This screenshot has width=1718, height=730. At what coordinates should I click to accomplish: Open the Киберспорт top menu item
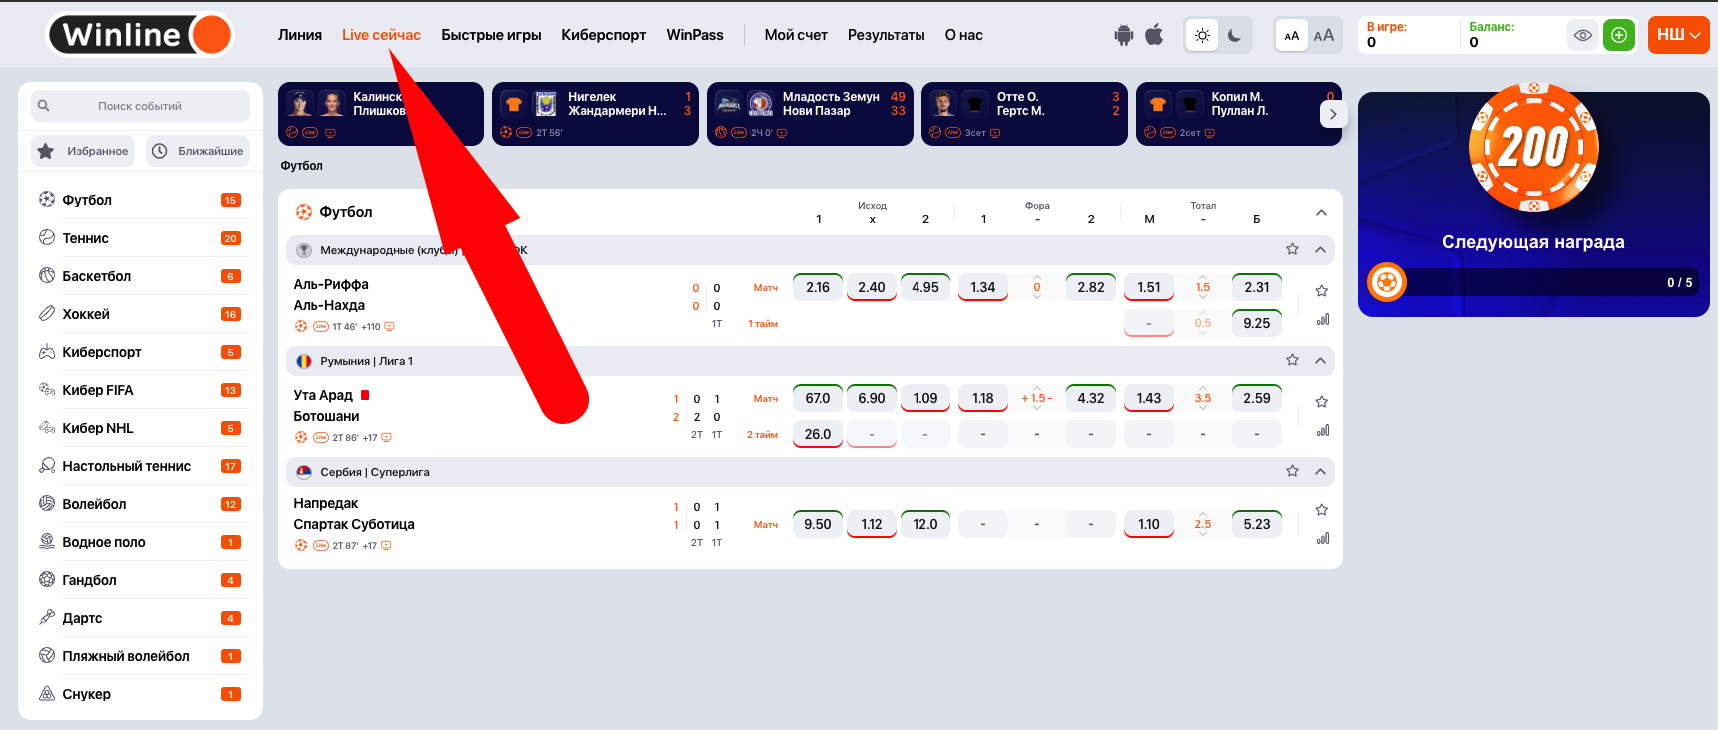603,35
